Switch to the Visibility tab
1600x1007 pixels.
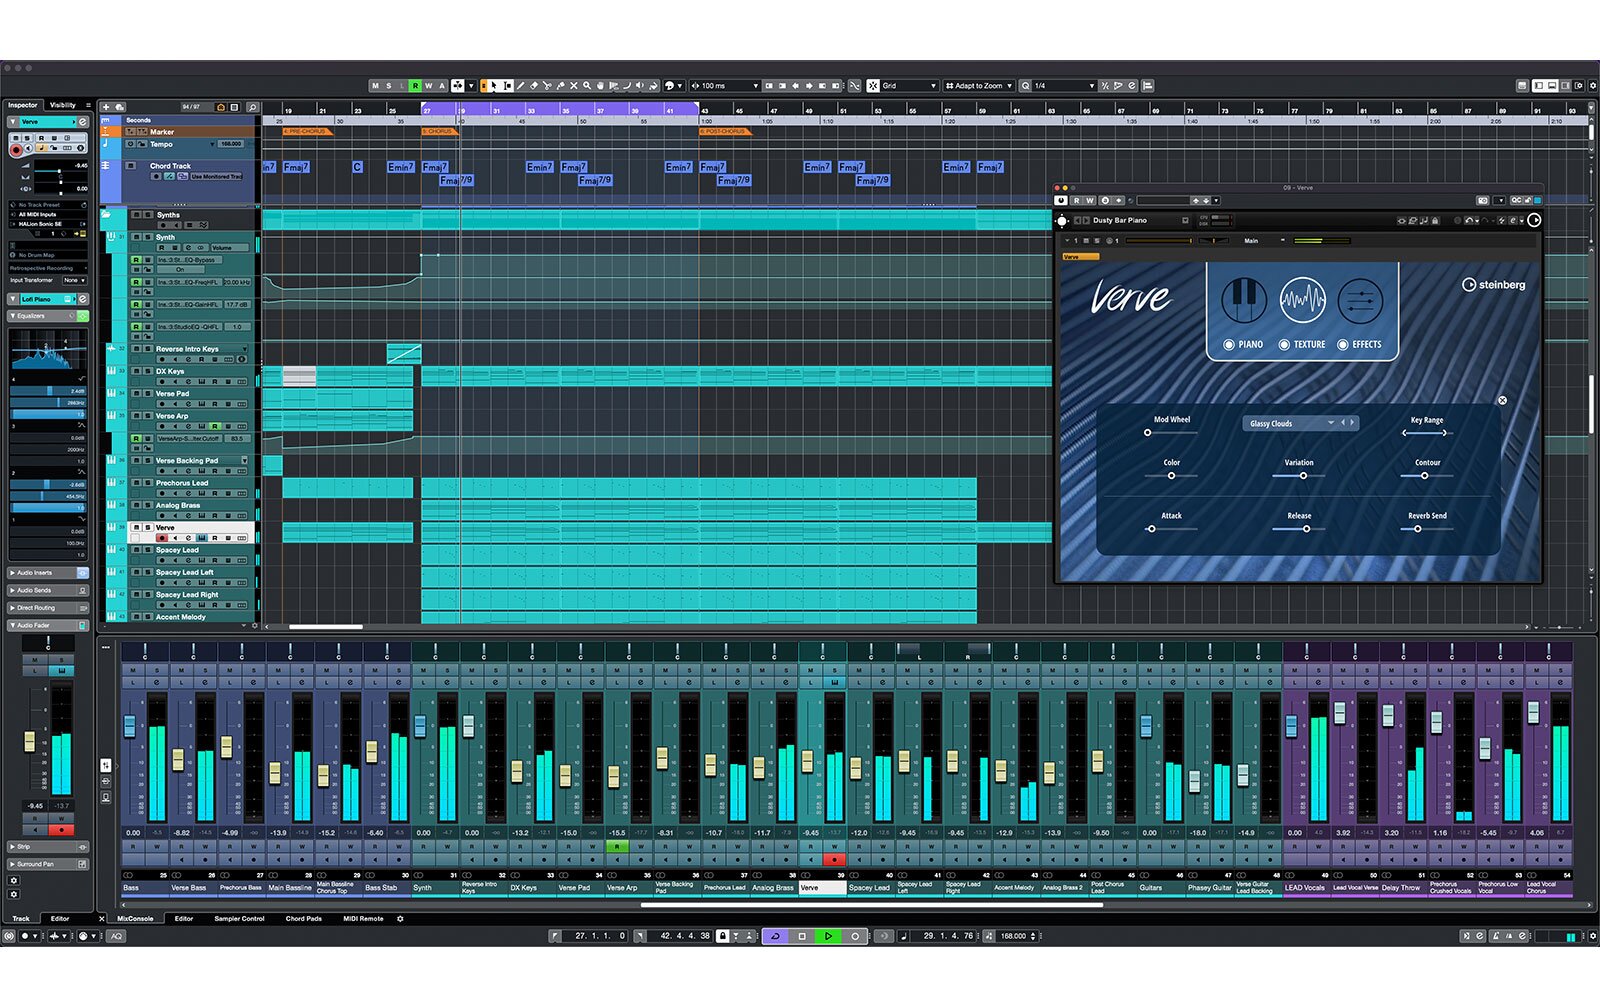[x=63, y=105]
